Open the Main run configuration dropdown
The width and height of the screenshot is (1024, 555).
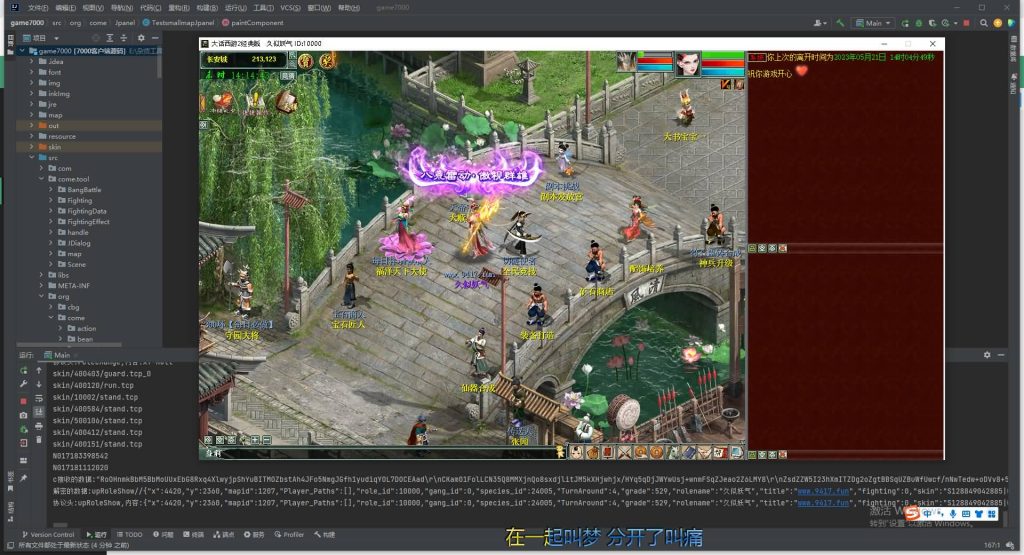pyautogui.click(x=874, y=22)
